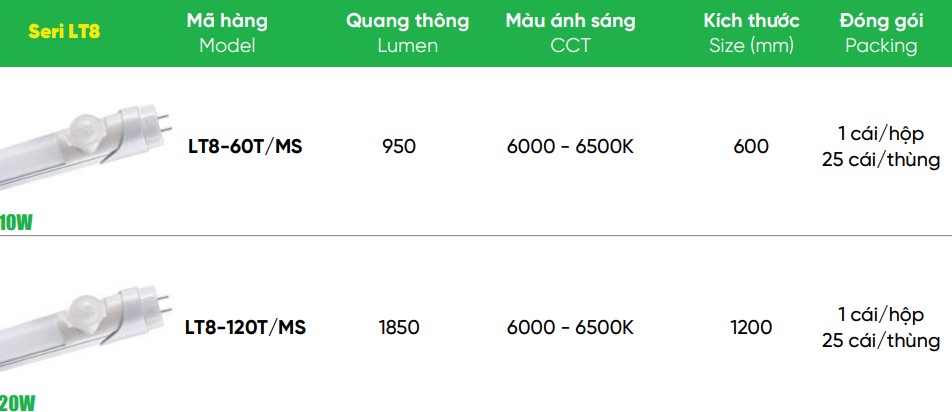Select model code LT8-60T/MS
The image size is (952, 412).
pos(245,147)
